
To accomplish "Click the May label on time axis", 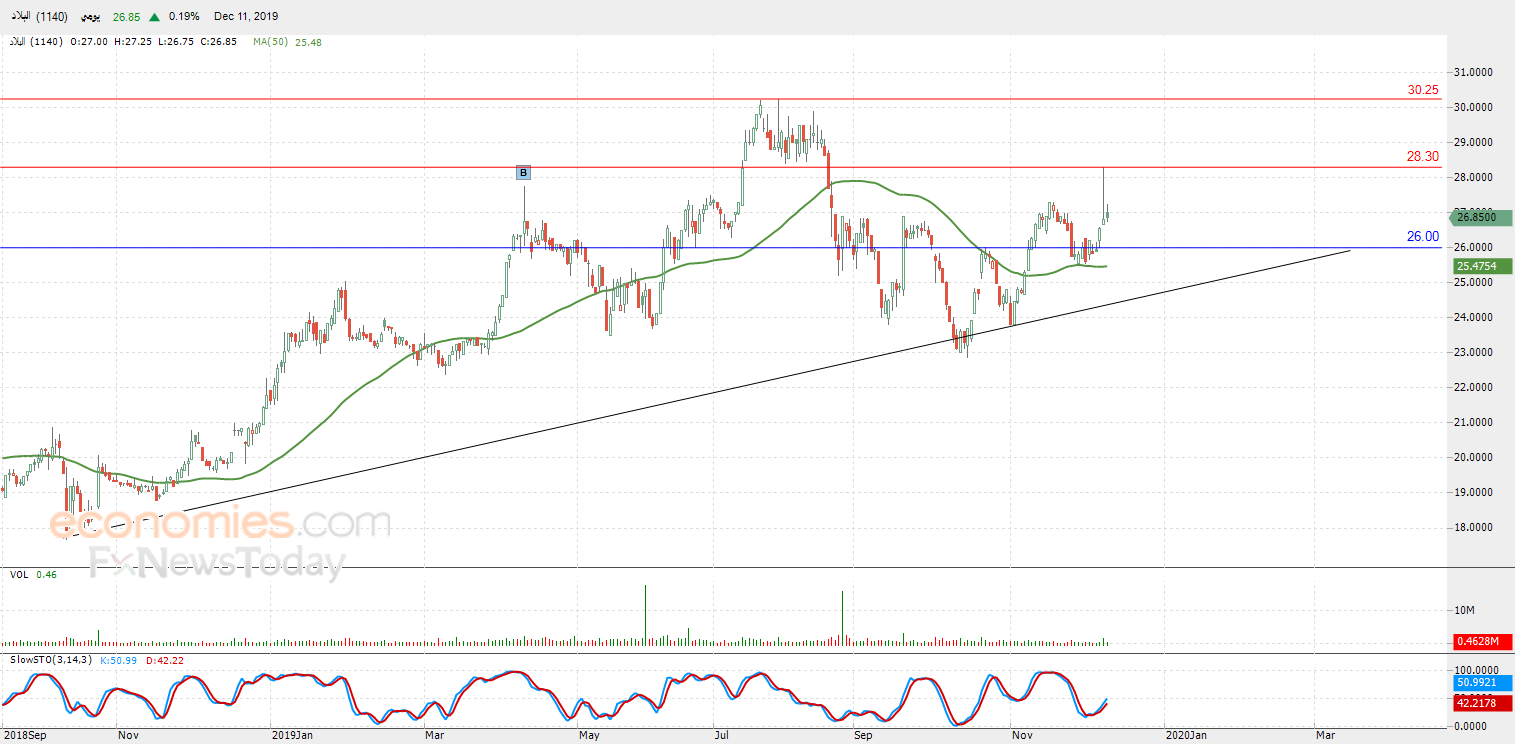I will pyautogui.click(x=589, y=735).
